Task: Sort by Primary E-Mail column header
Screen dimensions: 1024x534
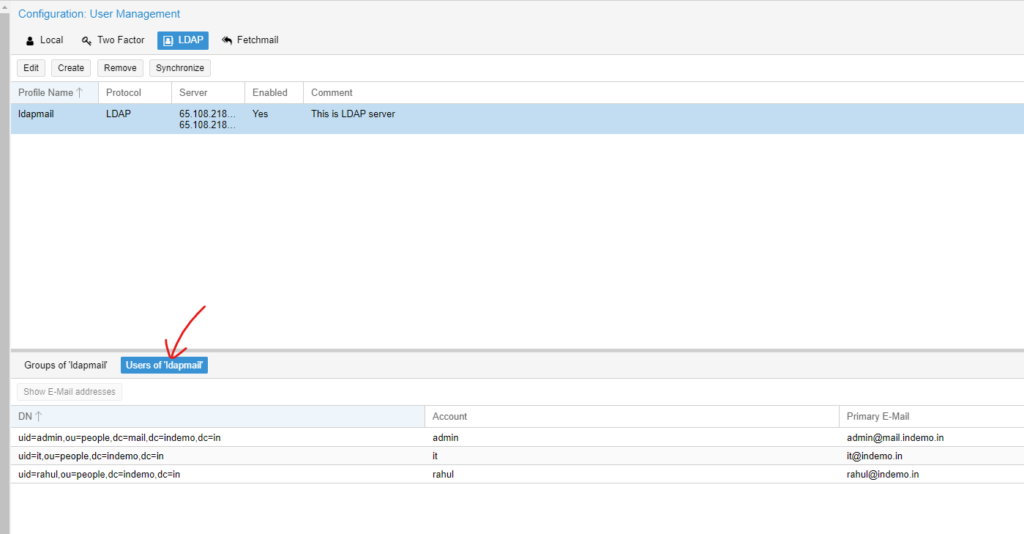Action: (931, 416)
